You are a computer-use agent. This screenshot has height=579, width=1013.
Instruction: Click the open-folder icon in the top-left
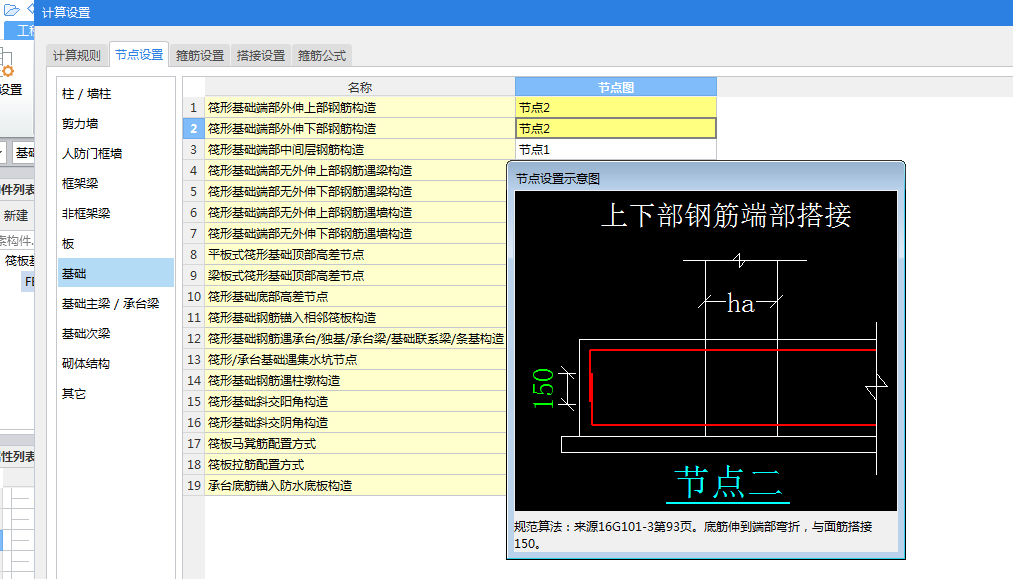coord(12,10)
